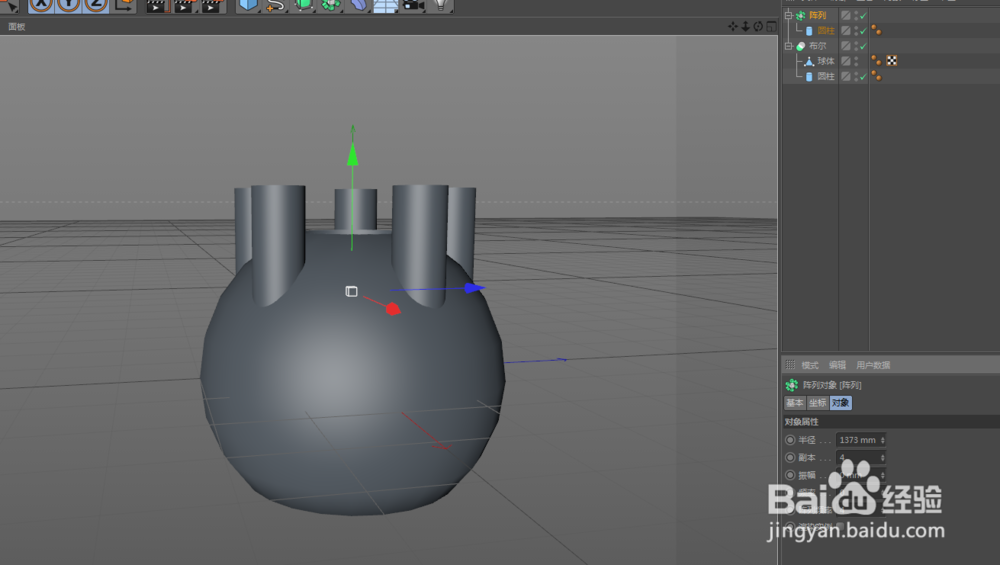Toggle enable checkmark for 阵列 object

864,15
